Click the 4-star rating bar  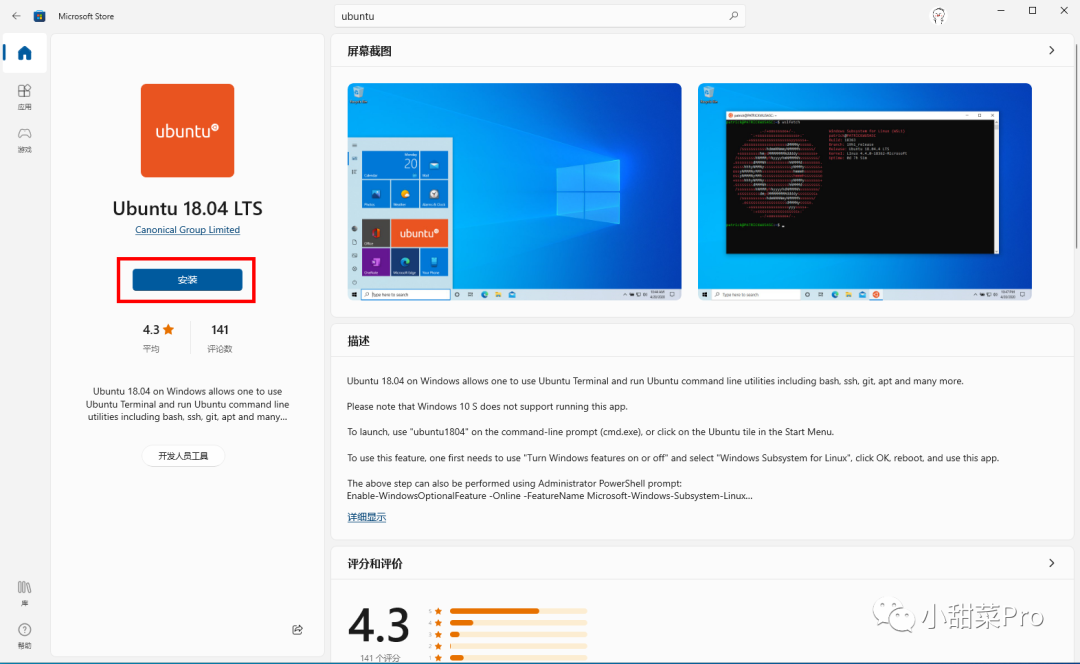pos(518,623)
